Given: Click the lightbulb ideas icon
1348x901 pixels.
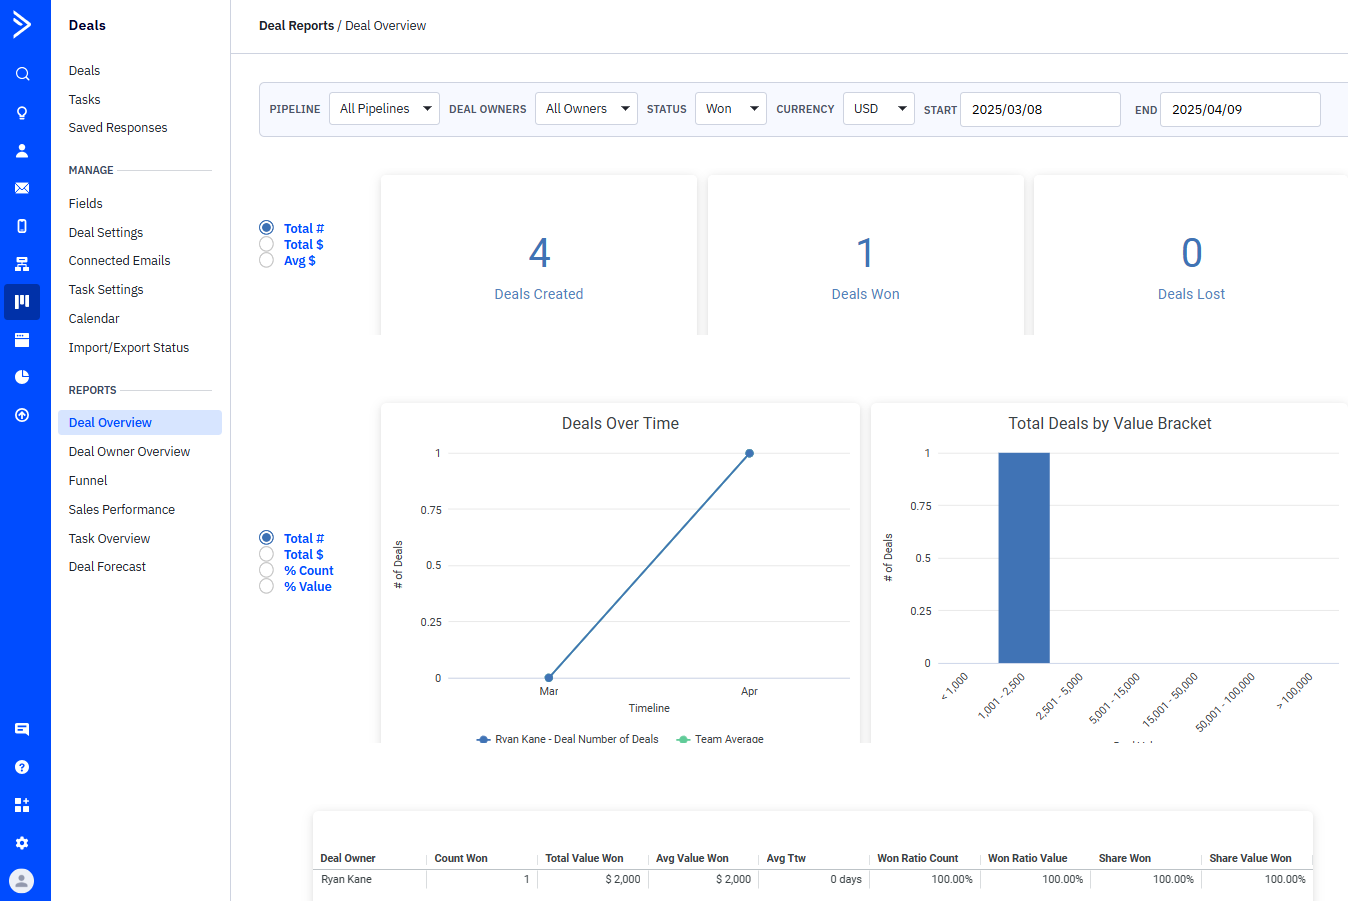Looking at the screenshot, I should (x=22, y=112).
